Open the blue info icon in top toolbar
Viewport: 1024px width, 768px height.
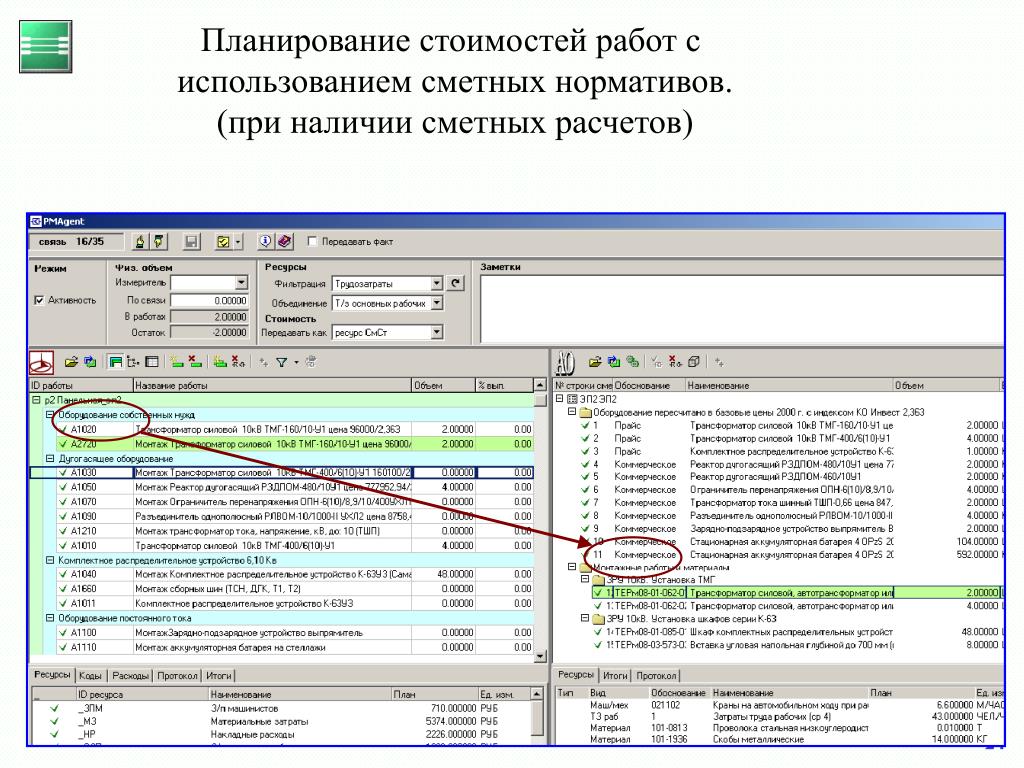point(264,242)
